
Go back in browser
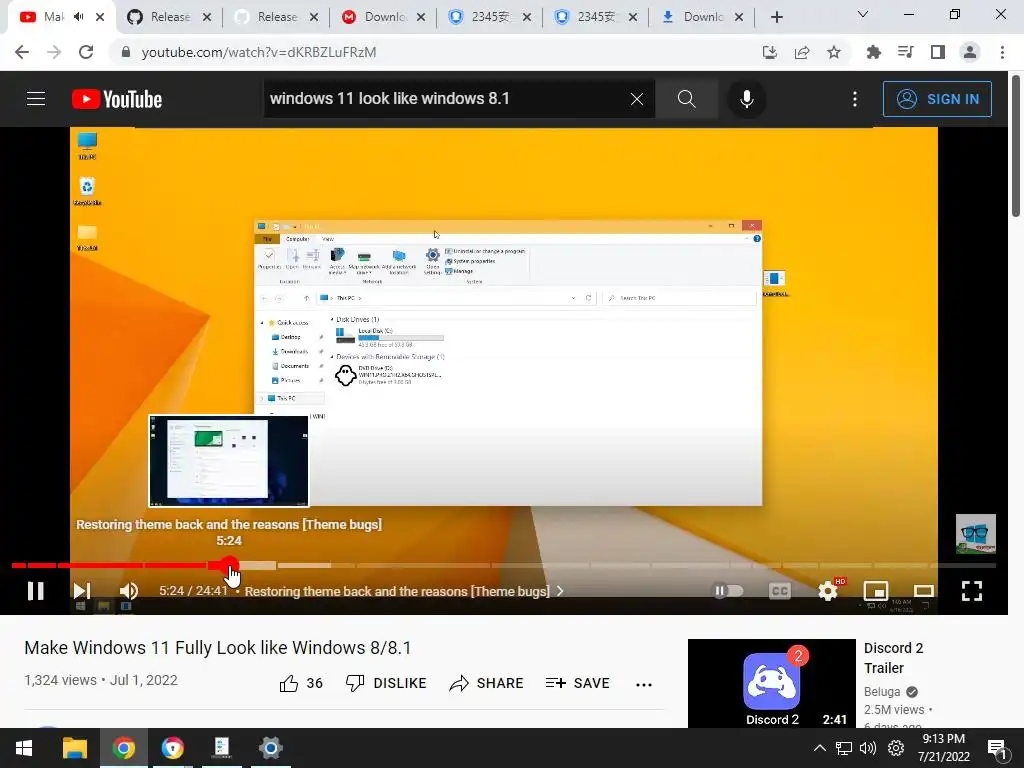click(22, 52)
